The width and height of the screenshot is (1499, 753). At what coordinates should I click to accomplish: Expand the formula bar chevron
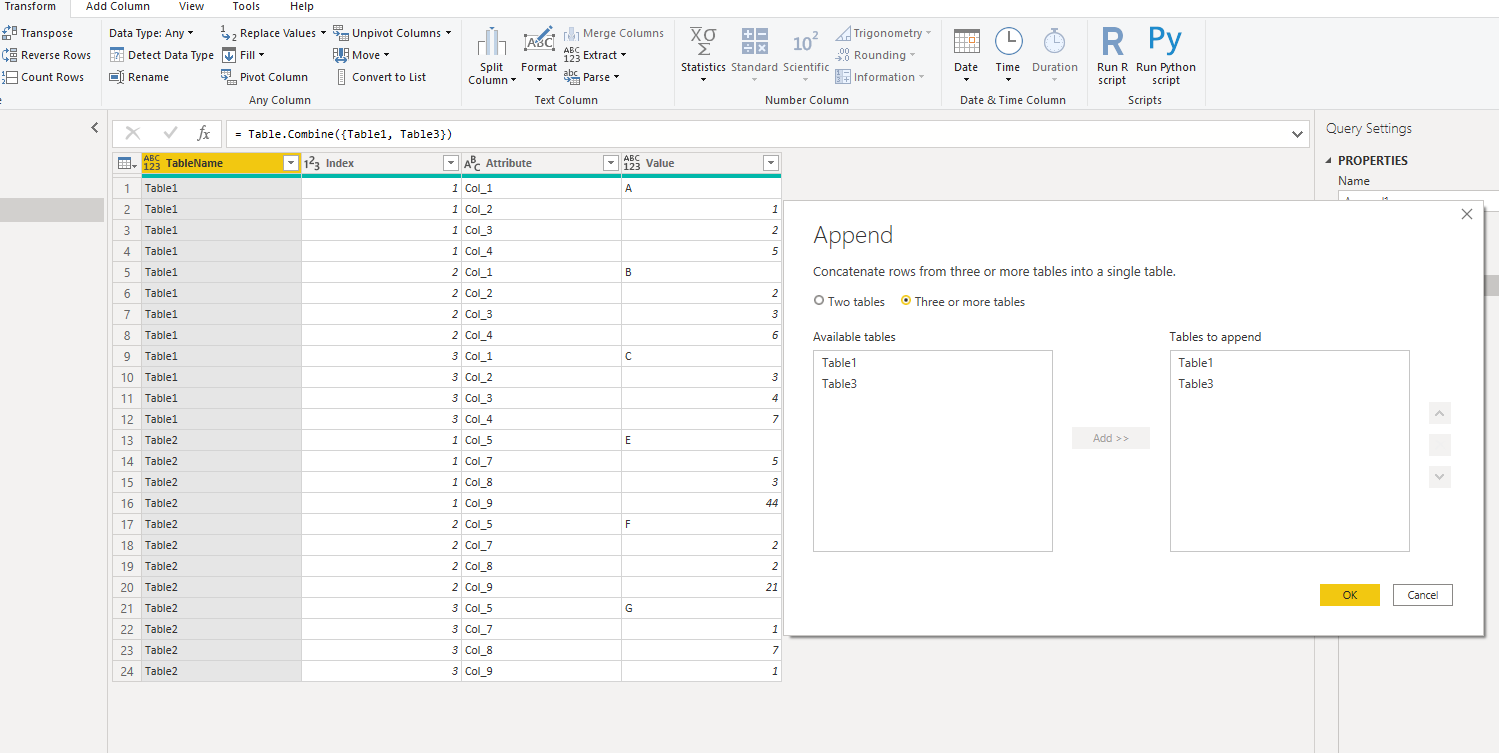tap(1298, 134)
